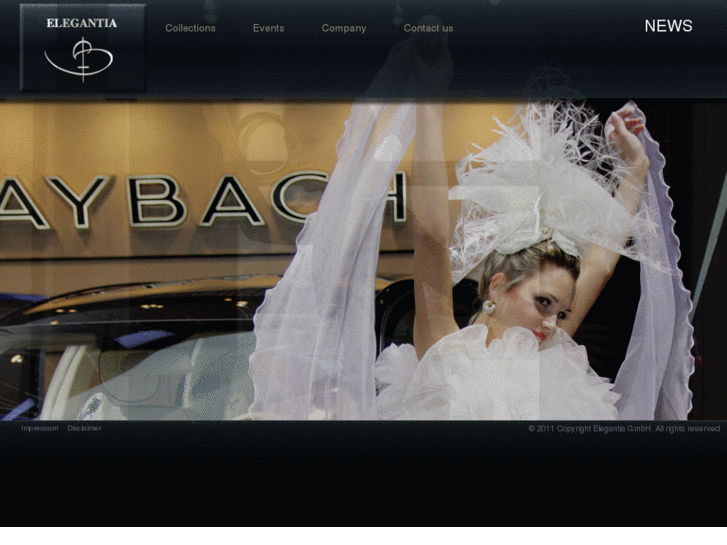Open the NEWS section
Screen dimensions: 727x545
point(668,26)
